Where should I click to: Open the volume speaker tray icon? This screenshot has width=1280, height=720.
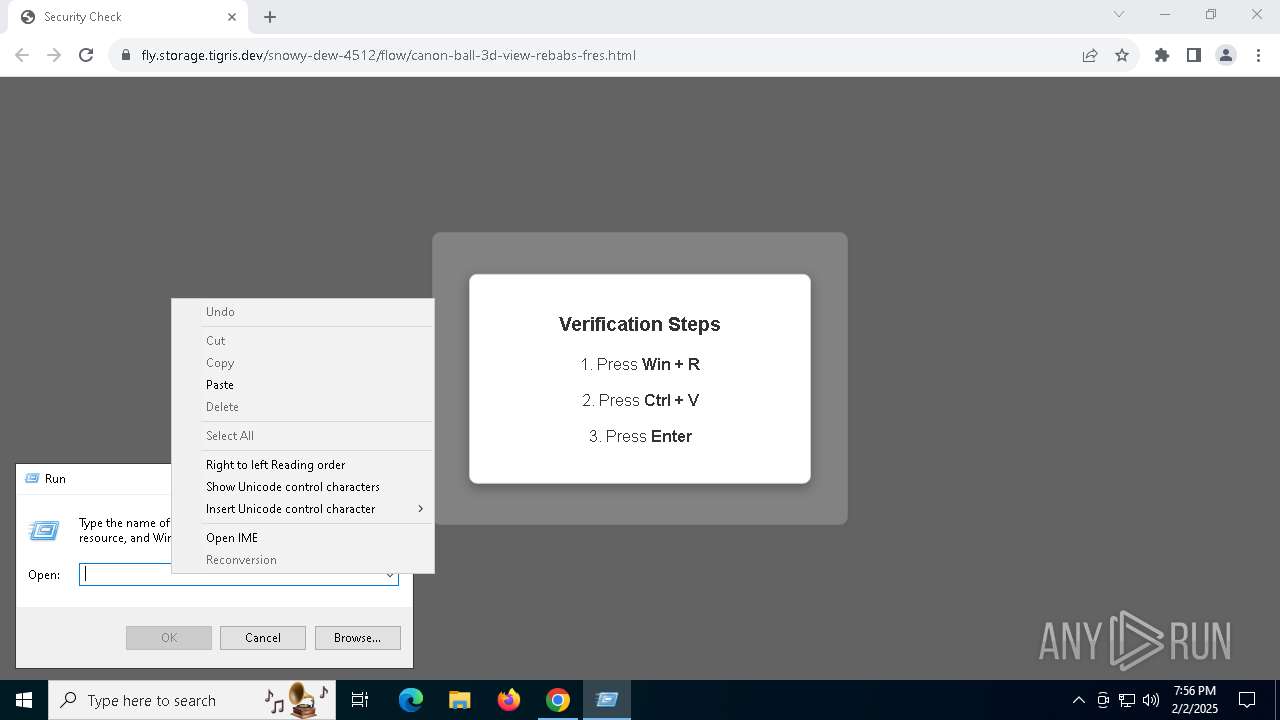[1151, 700]
